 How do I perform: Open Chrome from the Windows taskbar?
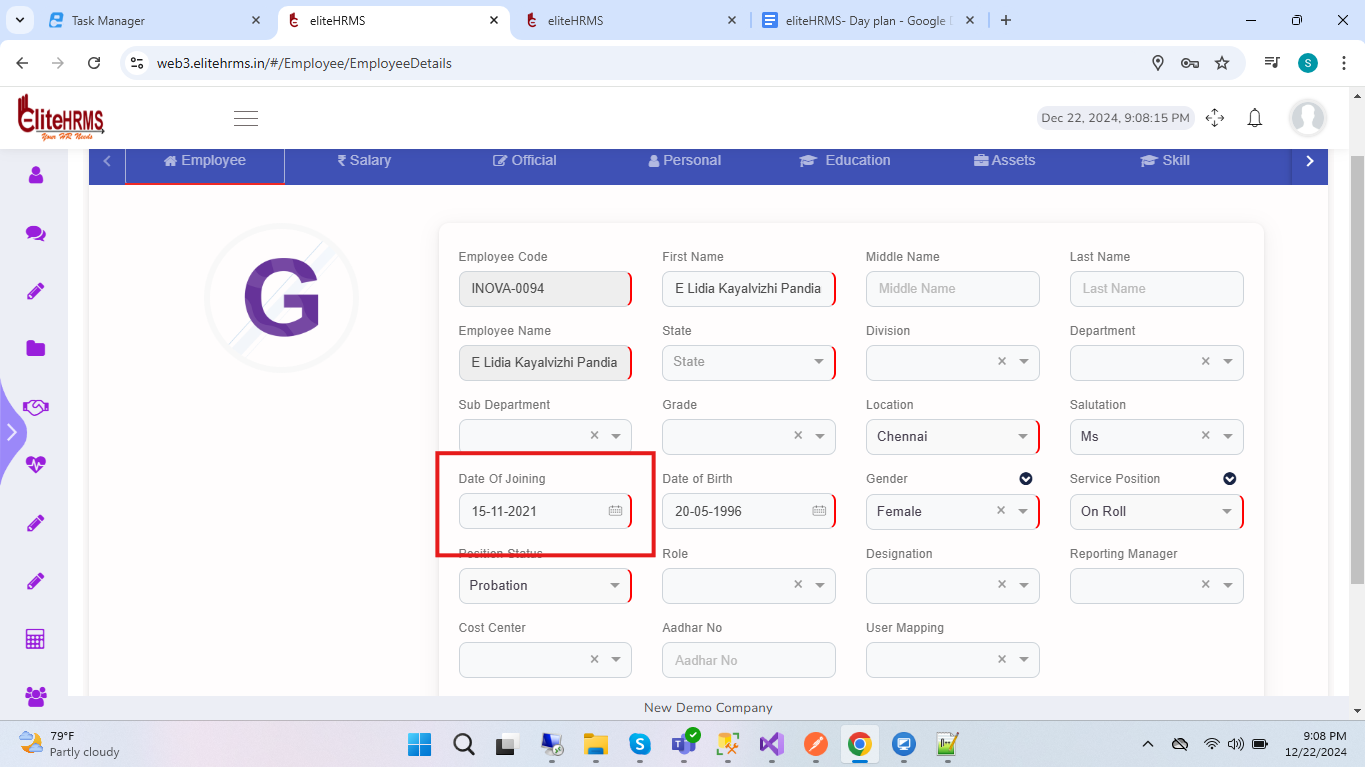click(x=858, y=744)
